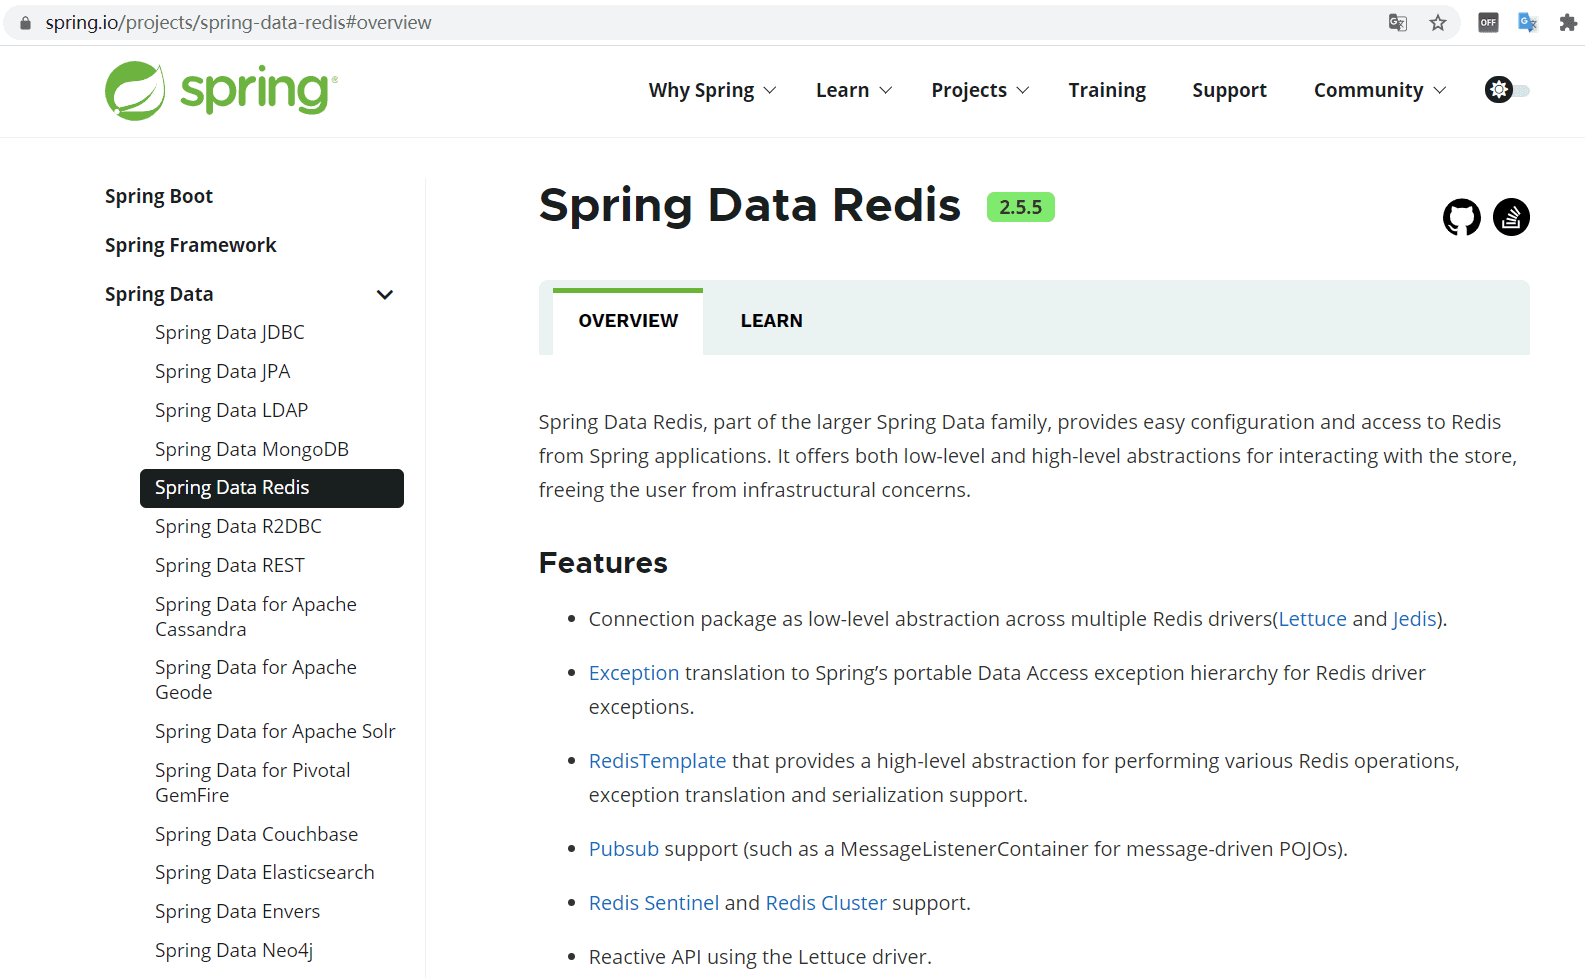Click the 2.5.5 version badge
Screen dimensions: 1585x978
[1021, 207]
